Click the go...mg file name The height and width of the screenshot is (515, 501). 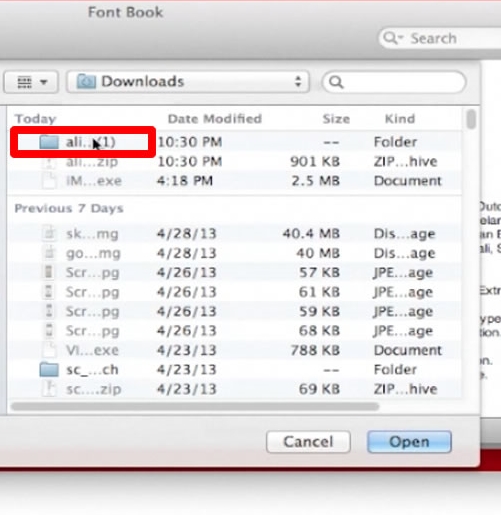pyautogui.click(x=93, y=253)
